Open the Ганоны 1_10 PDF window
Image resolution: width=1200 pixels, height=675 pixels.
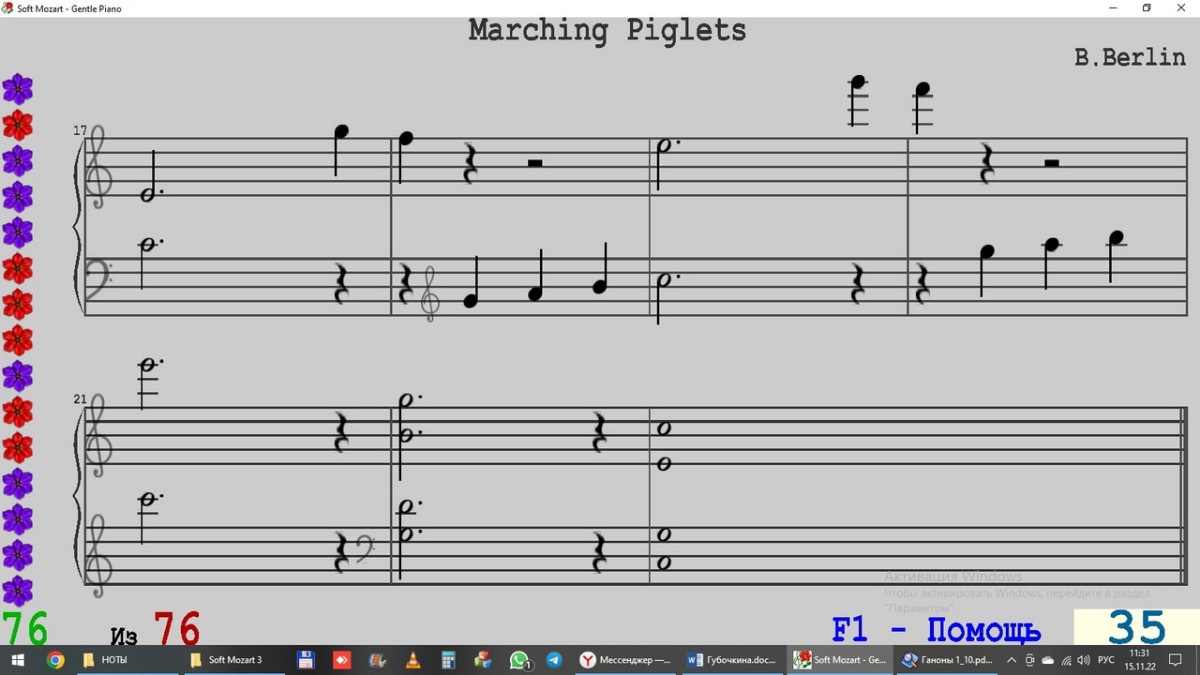947,660
